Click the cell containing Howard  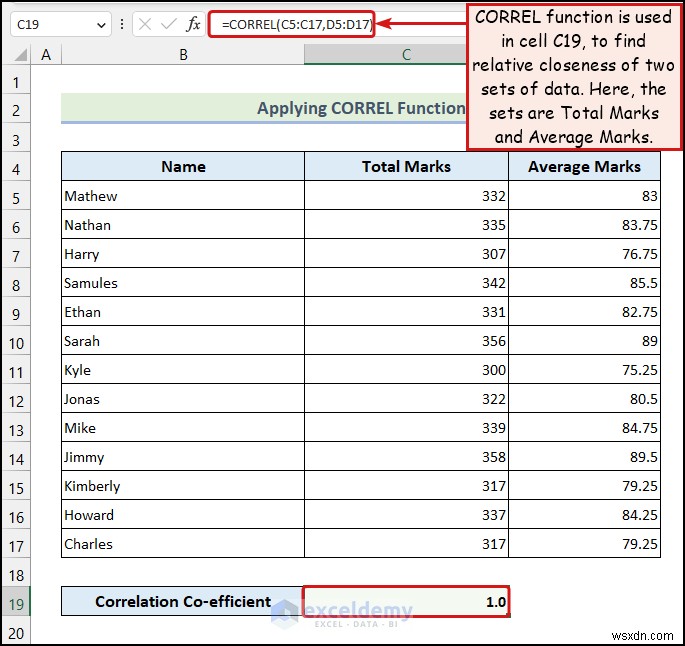coord(183,515)
